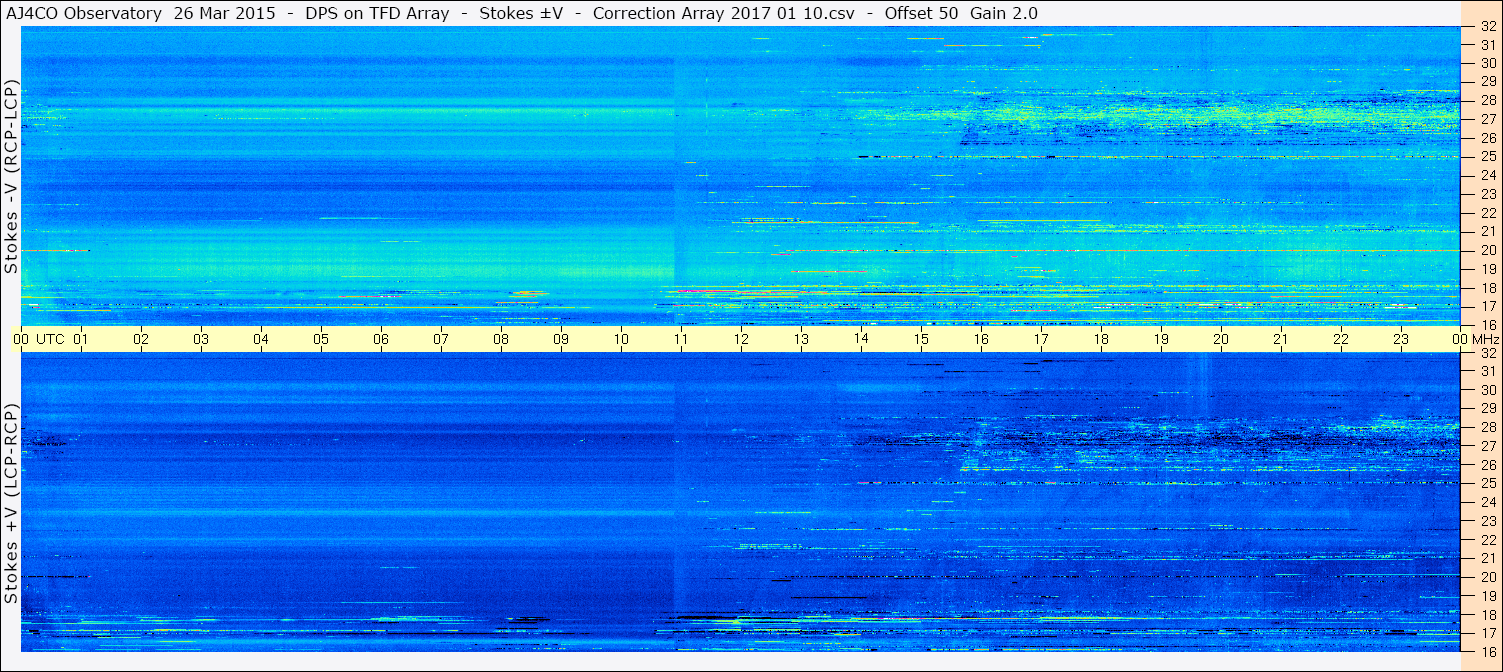Click the 16 hour tick on time axis
The width and height of the screenshot is (1503, 672).
pyautogui.click(x=981, y=339)
